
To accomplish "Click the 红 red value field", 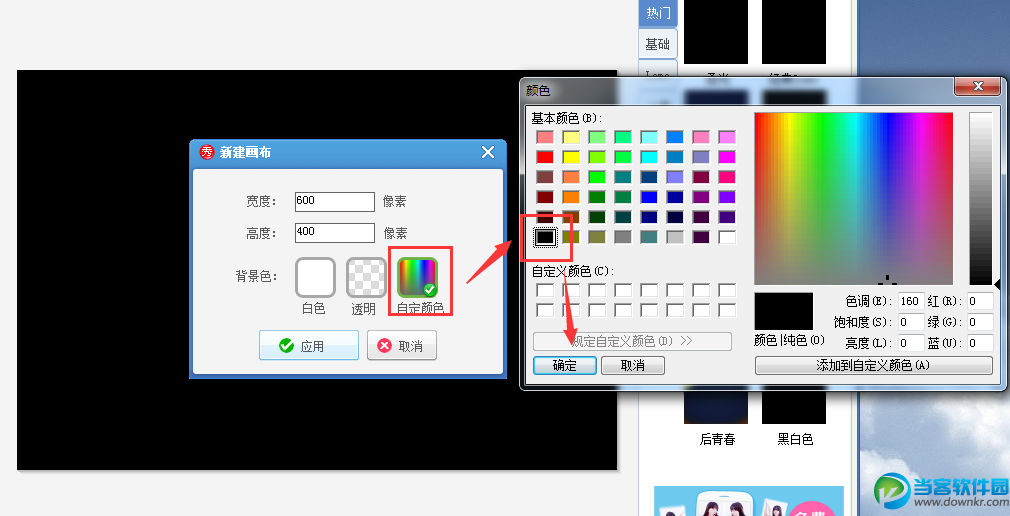I will tap(980, 301).
